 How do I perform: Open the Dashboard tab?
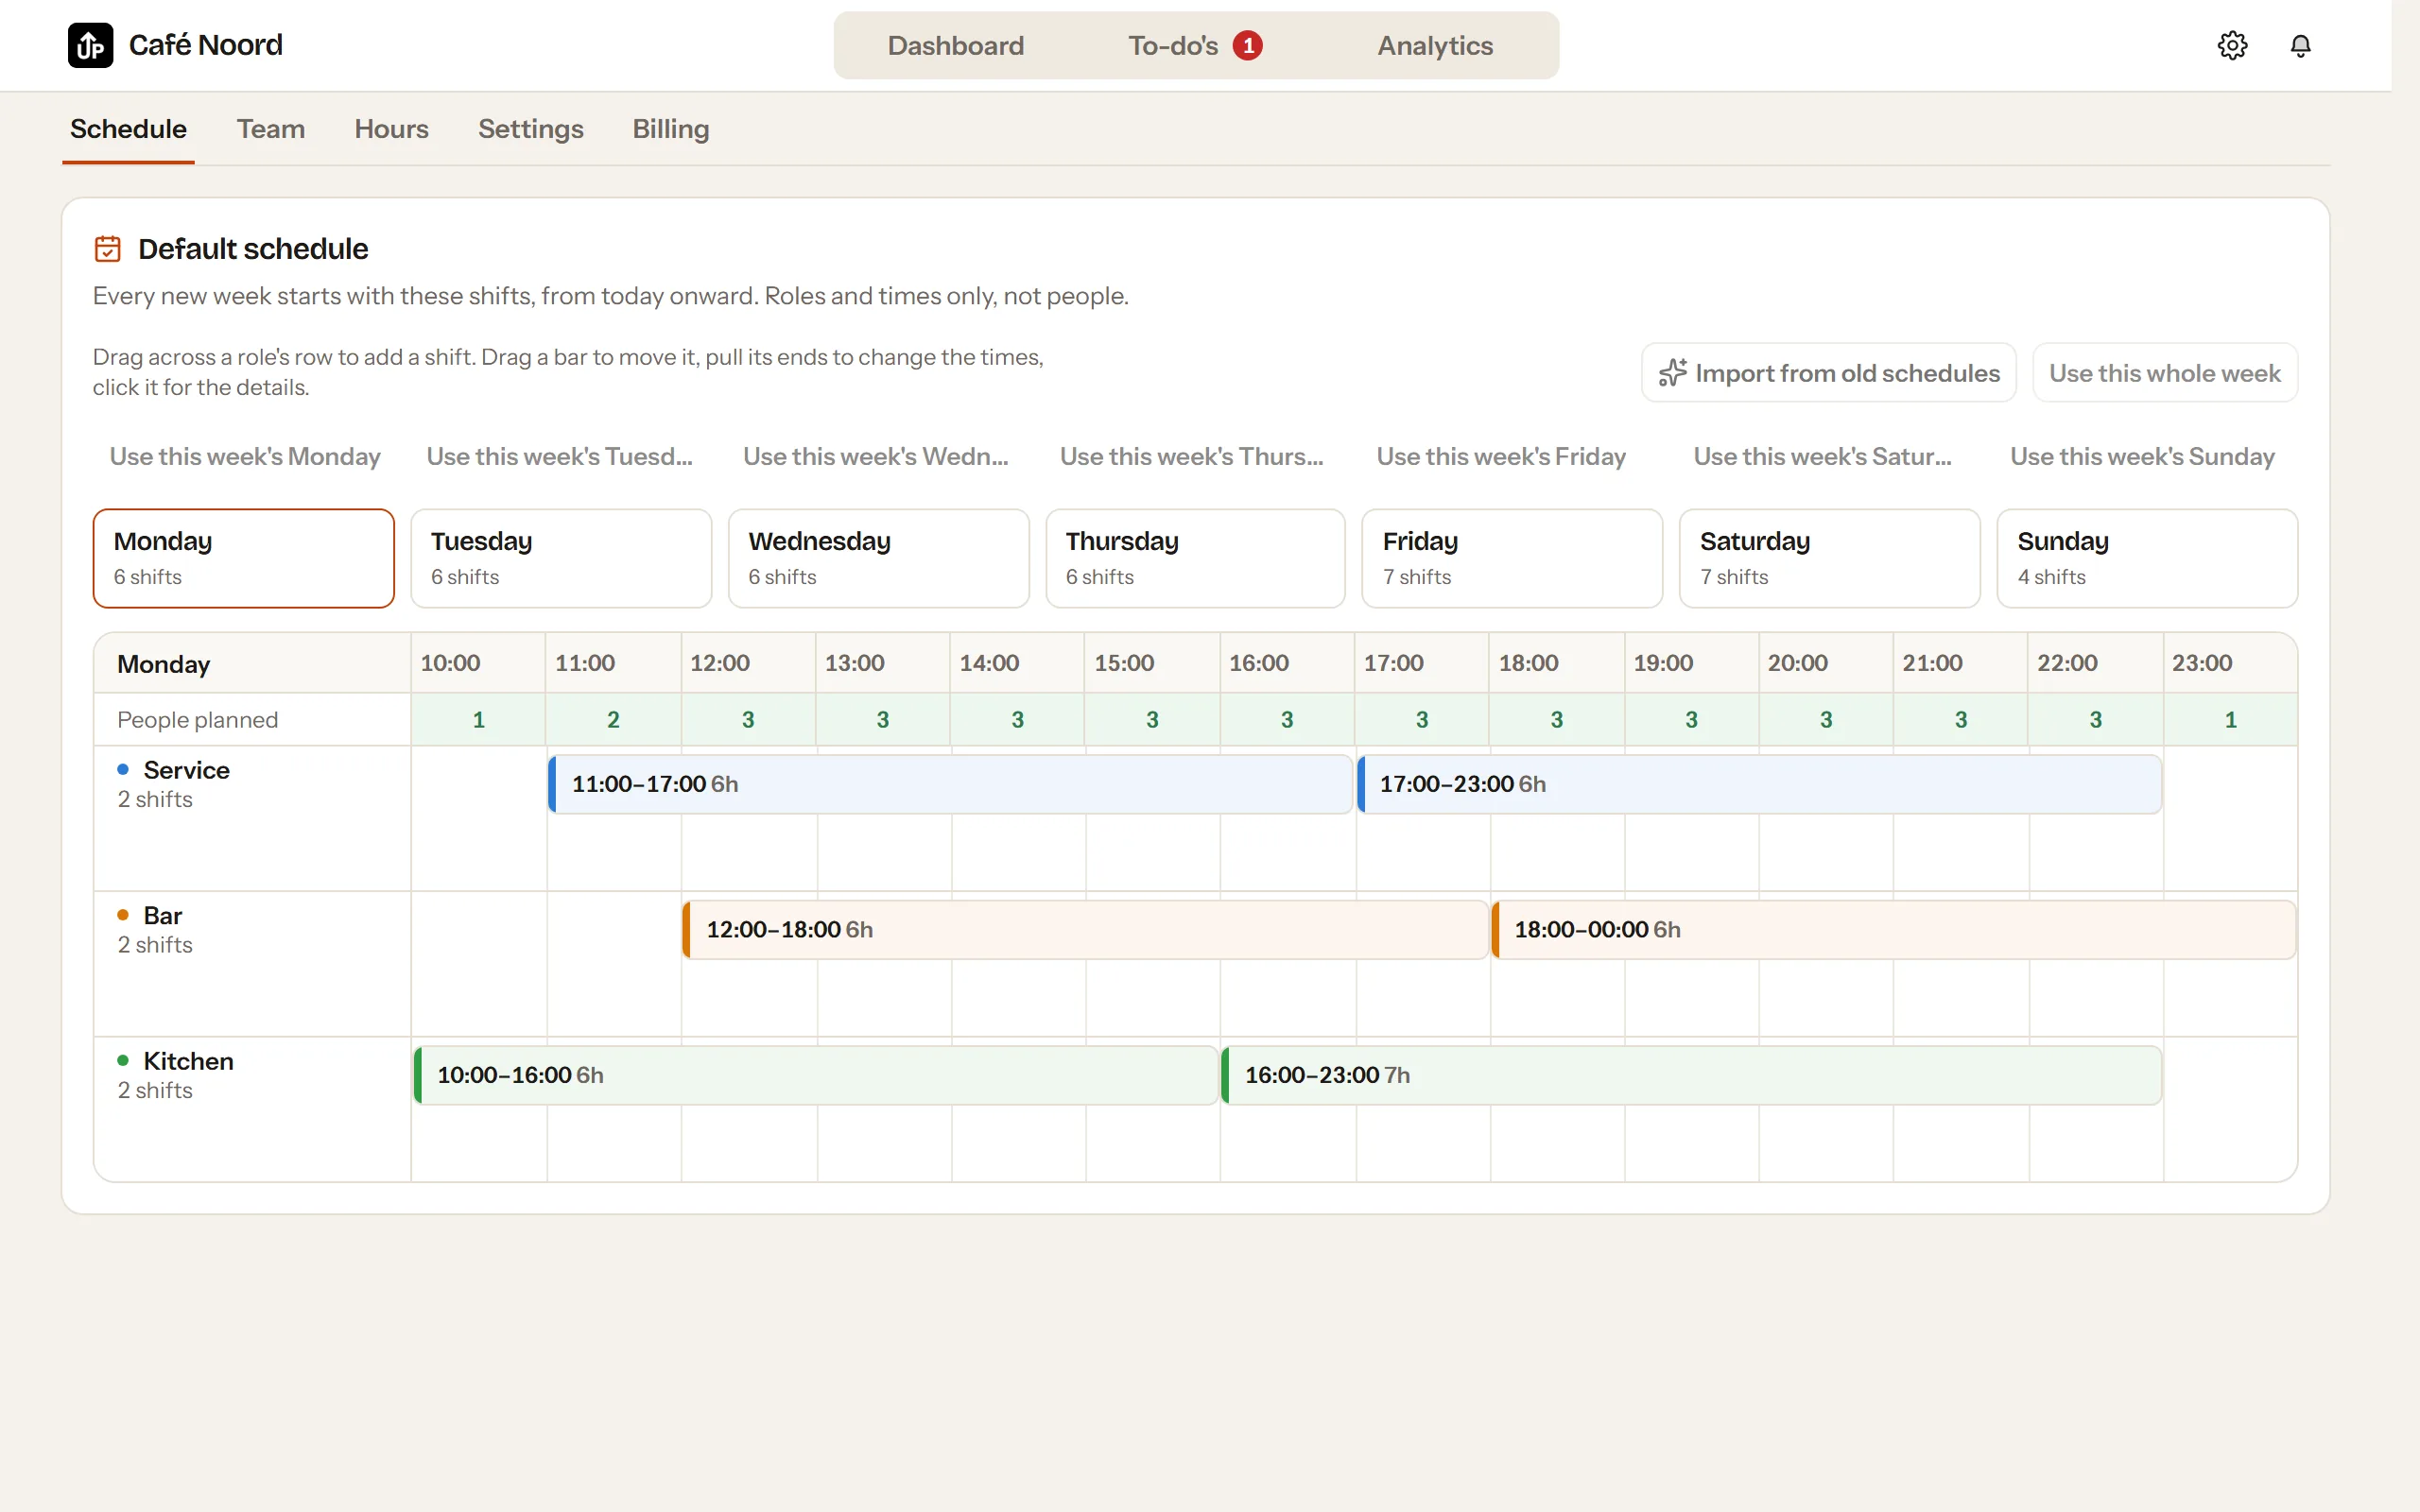[x=955, y=45]
